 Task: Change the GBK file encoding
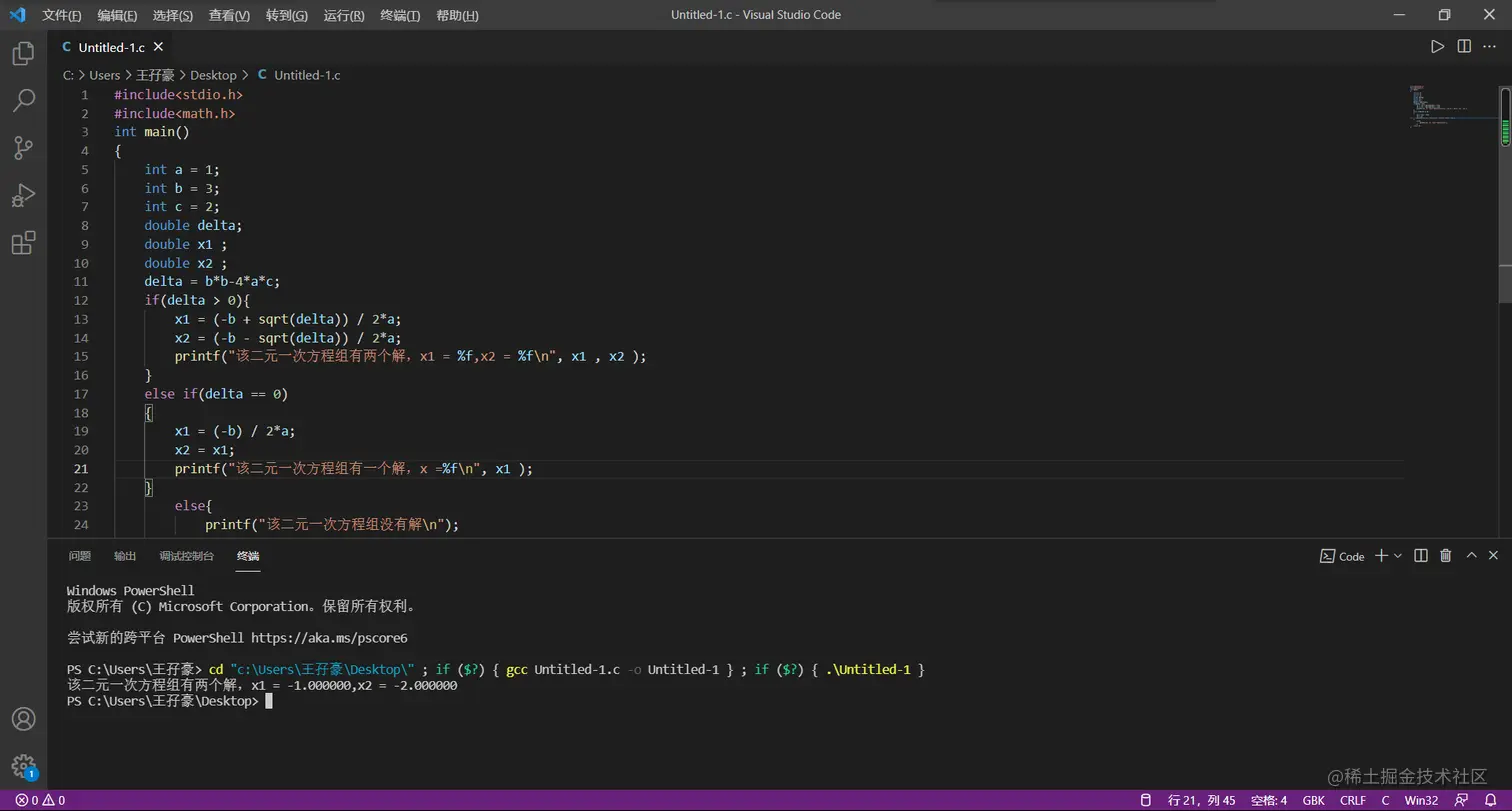coord(1313,800)
